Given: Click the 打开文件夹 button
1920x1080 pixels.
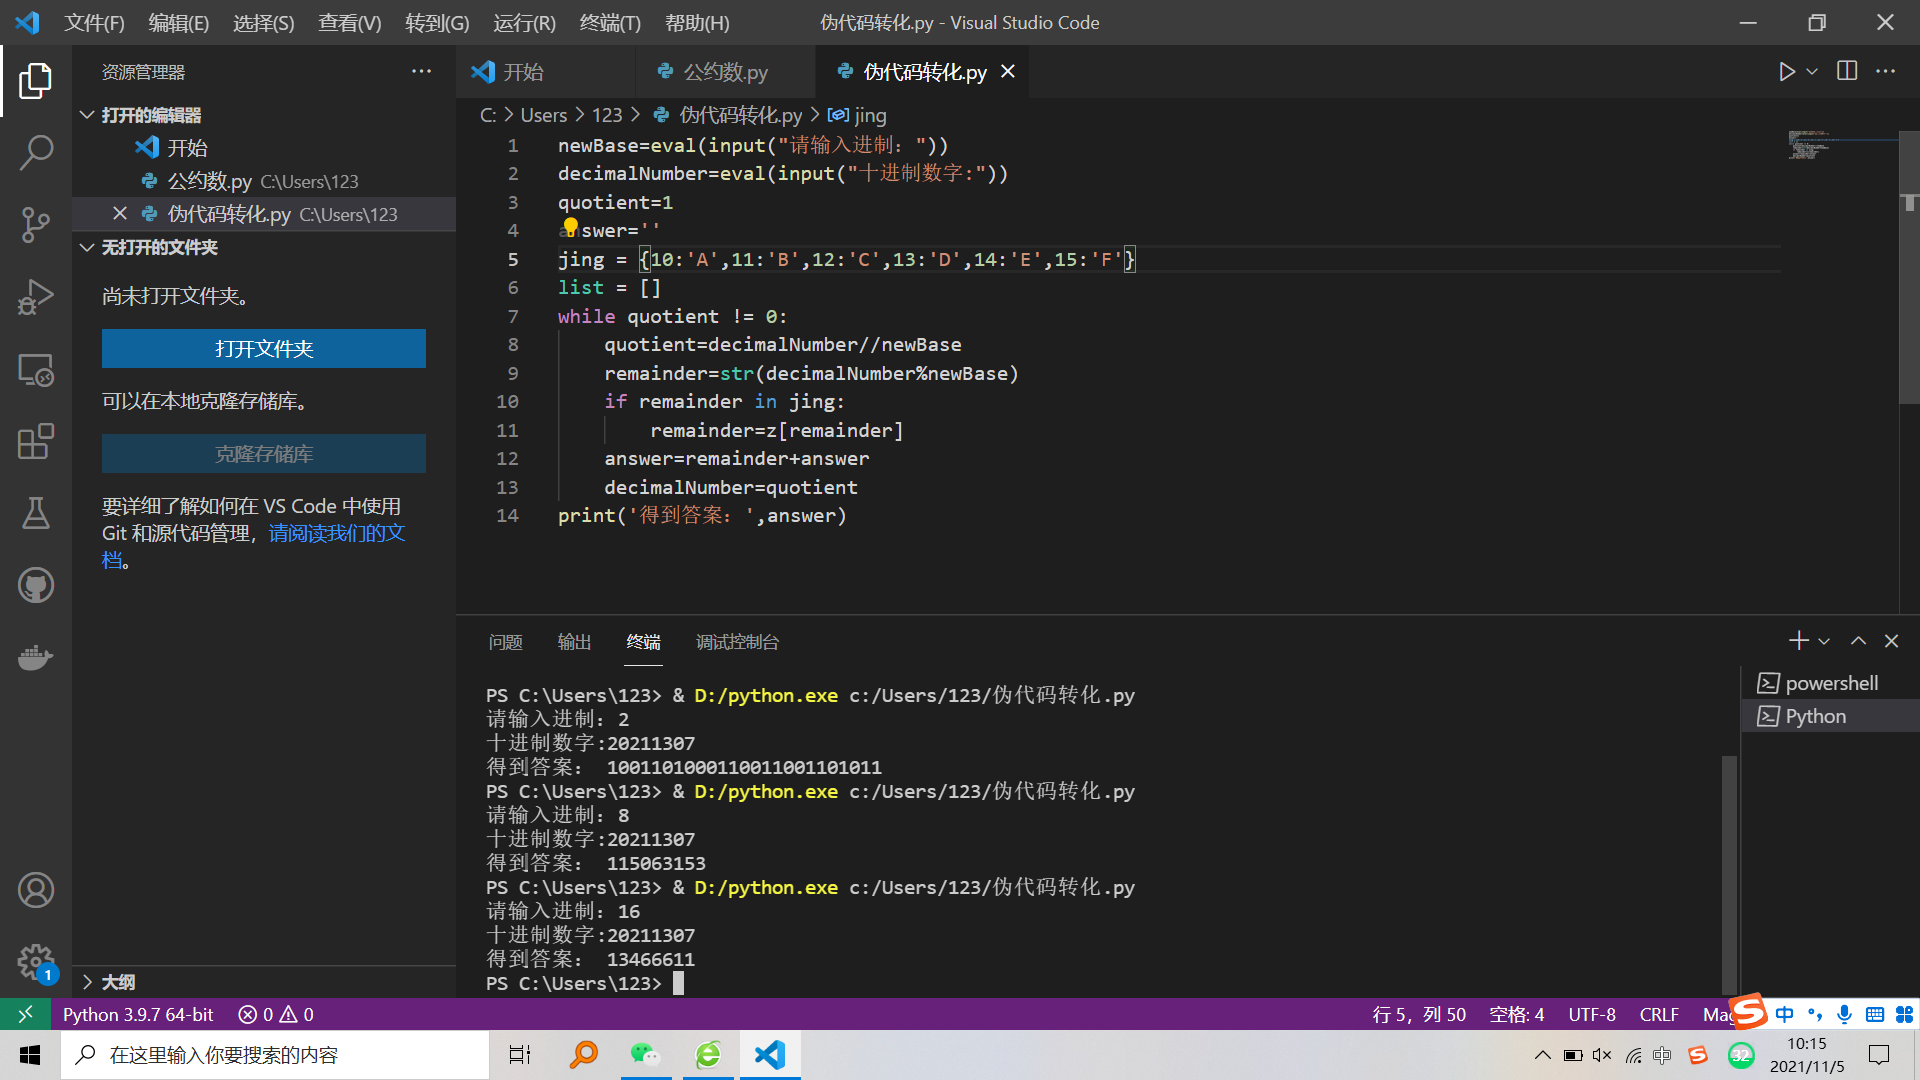Looking at the screenshot, I should 264,349.
